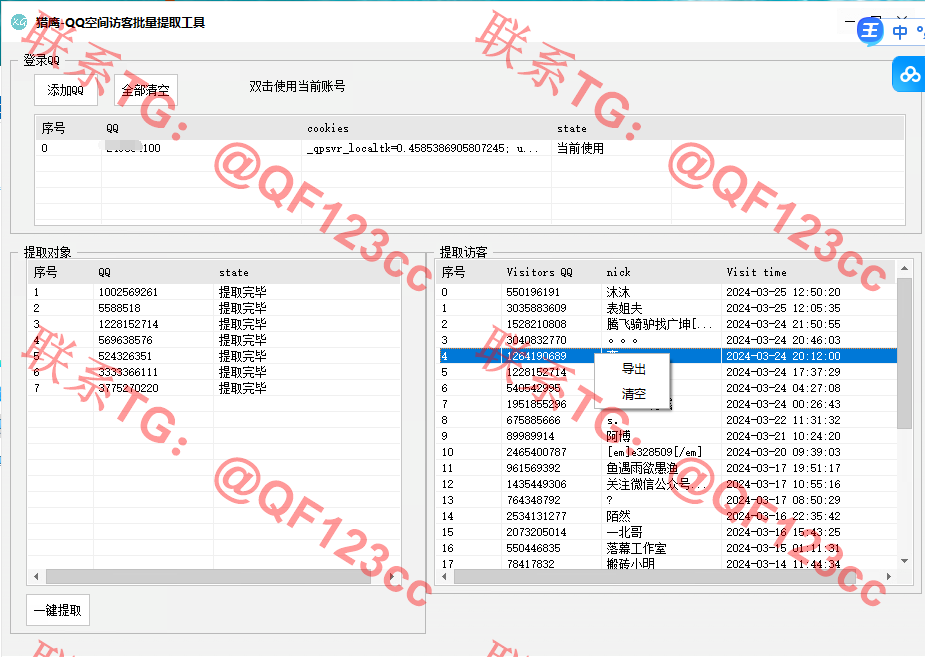
Task: Switch IME Chinese mode indicator 中
Action: (900, 32)
